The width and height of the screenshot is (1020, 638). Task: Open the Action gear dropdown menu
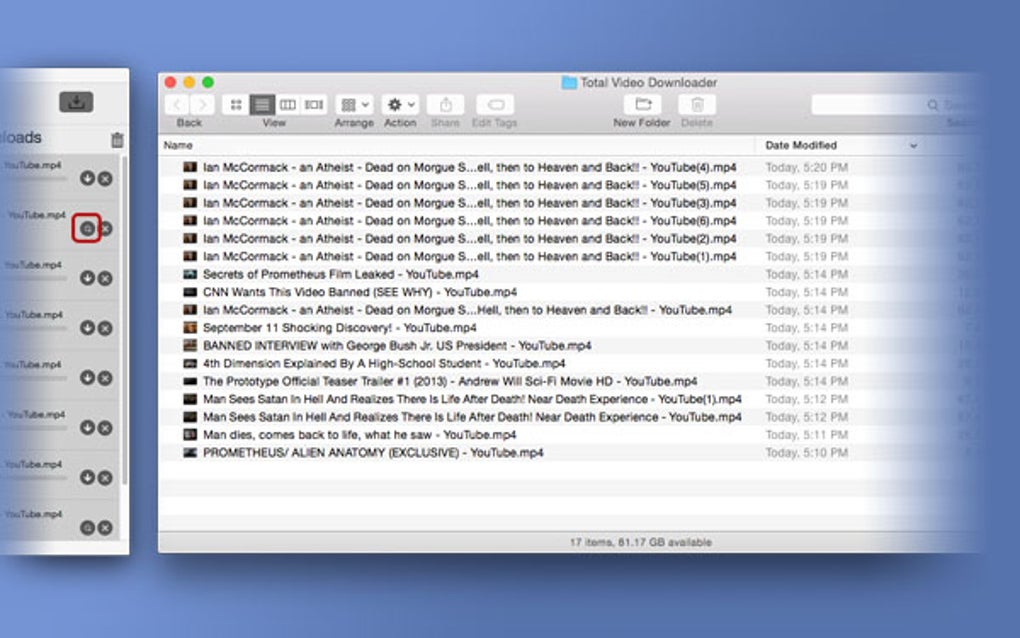(400, 105)
